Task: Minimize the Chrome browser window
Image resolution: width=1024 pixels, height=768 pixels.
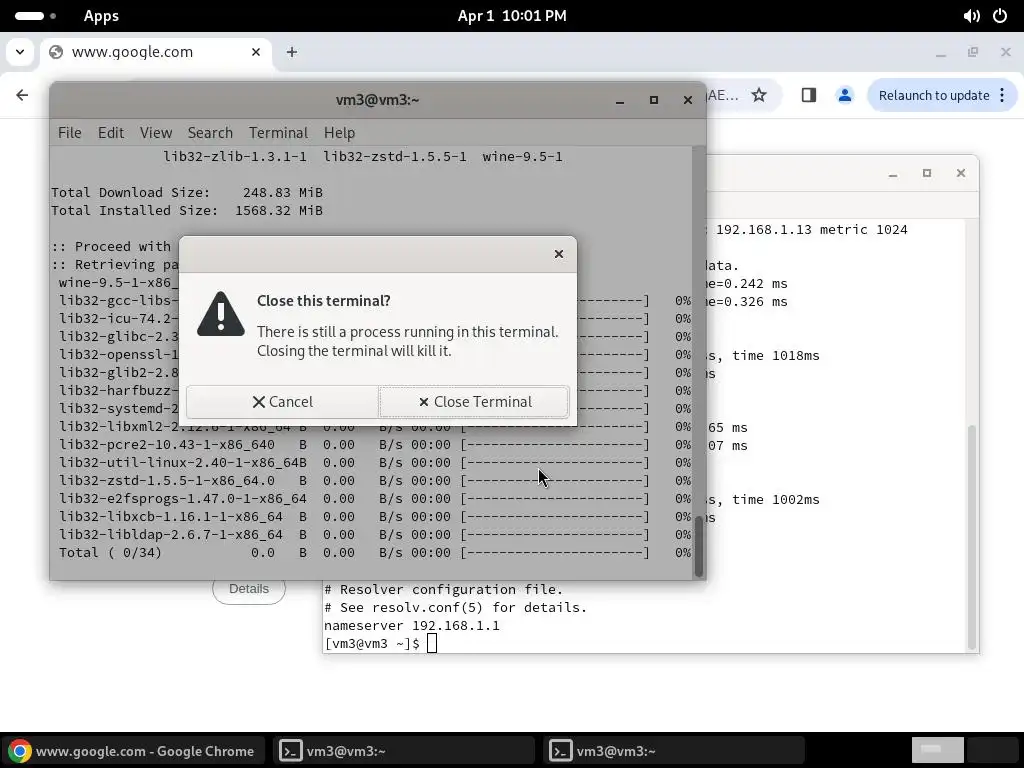Action: click(941, 52)
